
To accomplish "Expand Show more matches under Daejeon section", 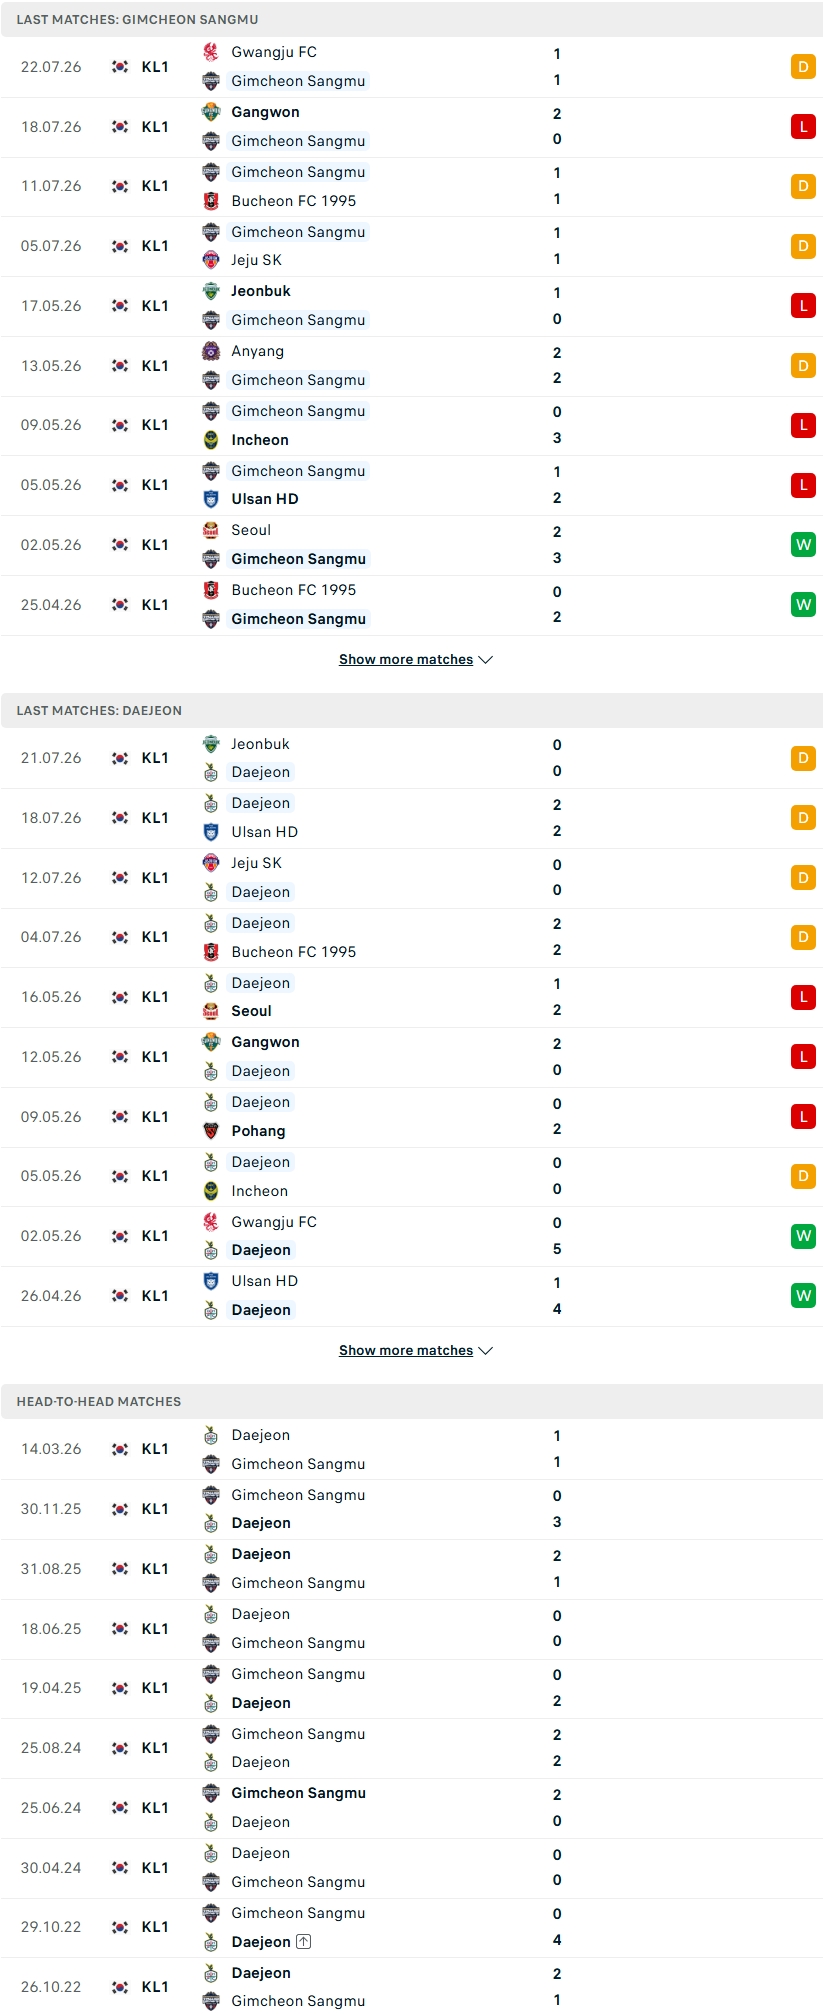I will [x=406, y=1350].
